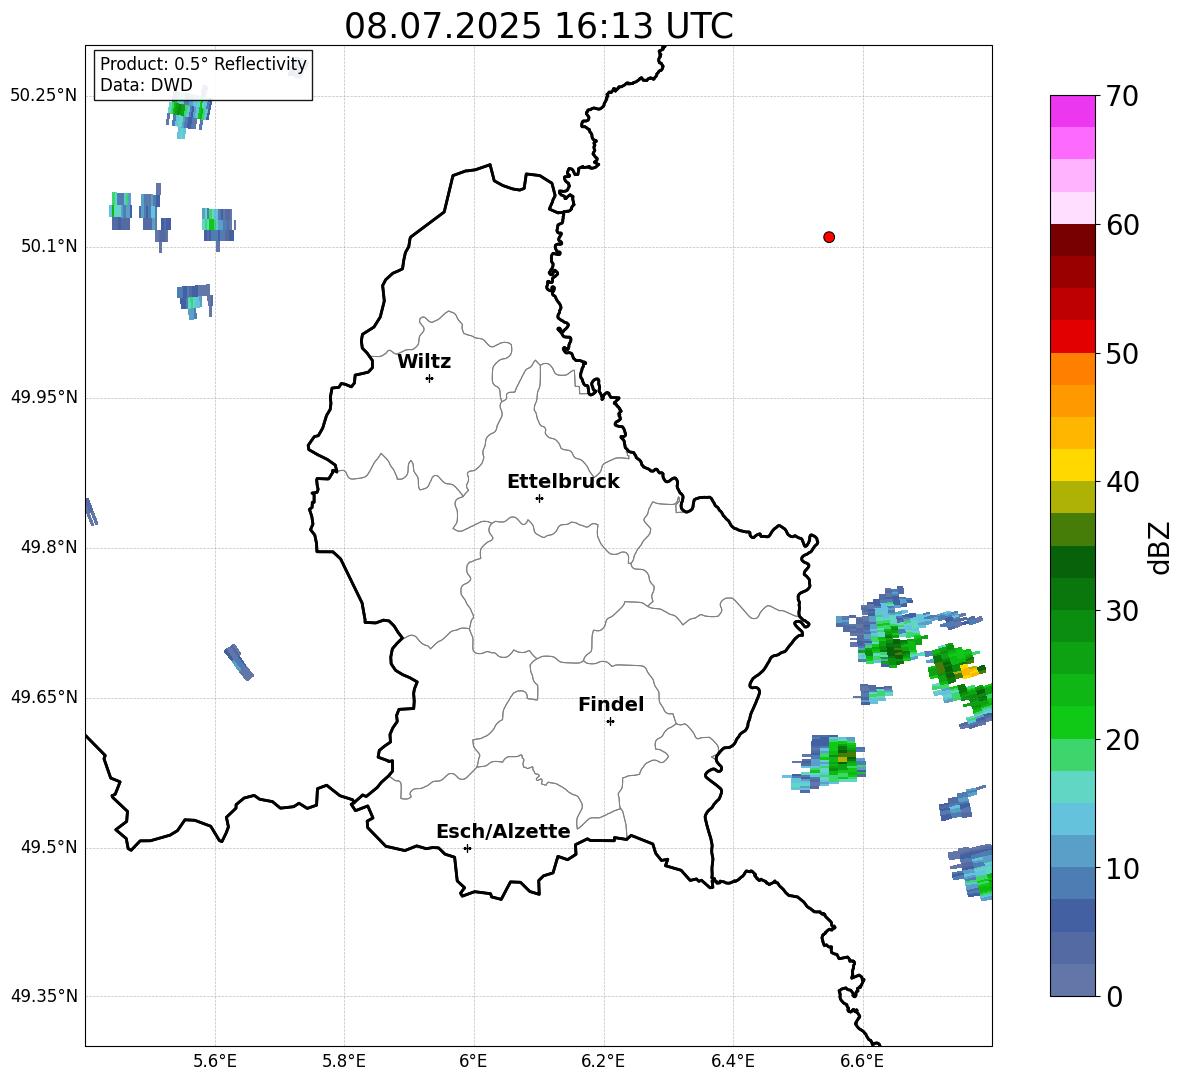This screenshot has height=1081, width=1184.
Task: Click the 'Ettelbruck' city label
Action: point(563,482)
